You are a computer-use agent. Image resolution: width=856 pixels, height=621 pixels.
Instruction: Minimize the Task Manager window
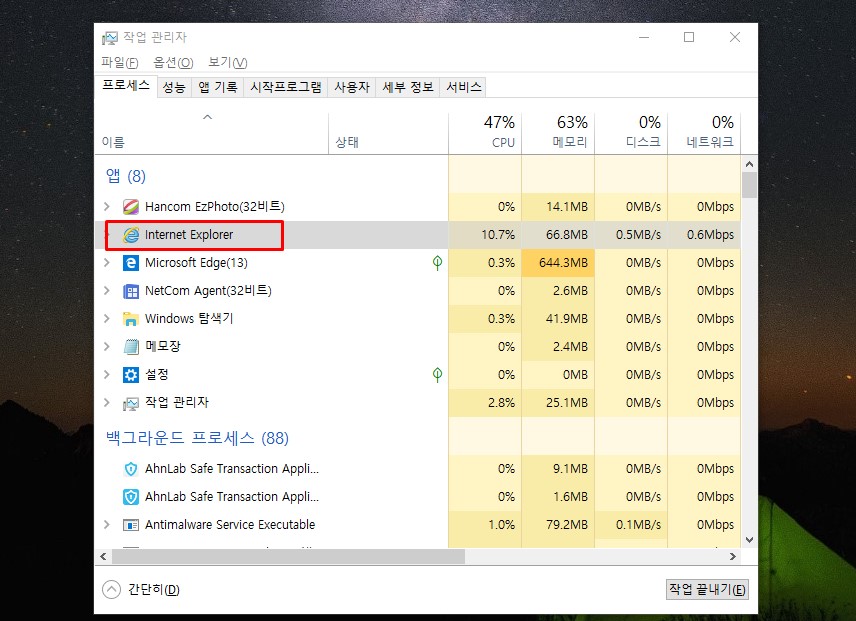click(x=644, y=37)
